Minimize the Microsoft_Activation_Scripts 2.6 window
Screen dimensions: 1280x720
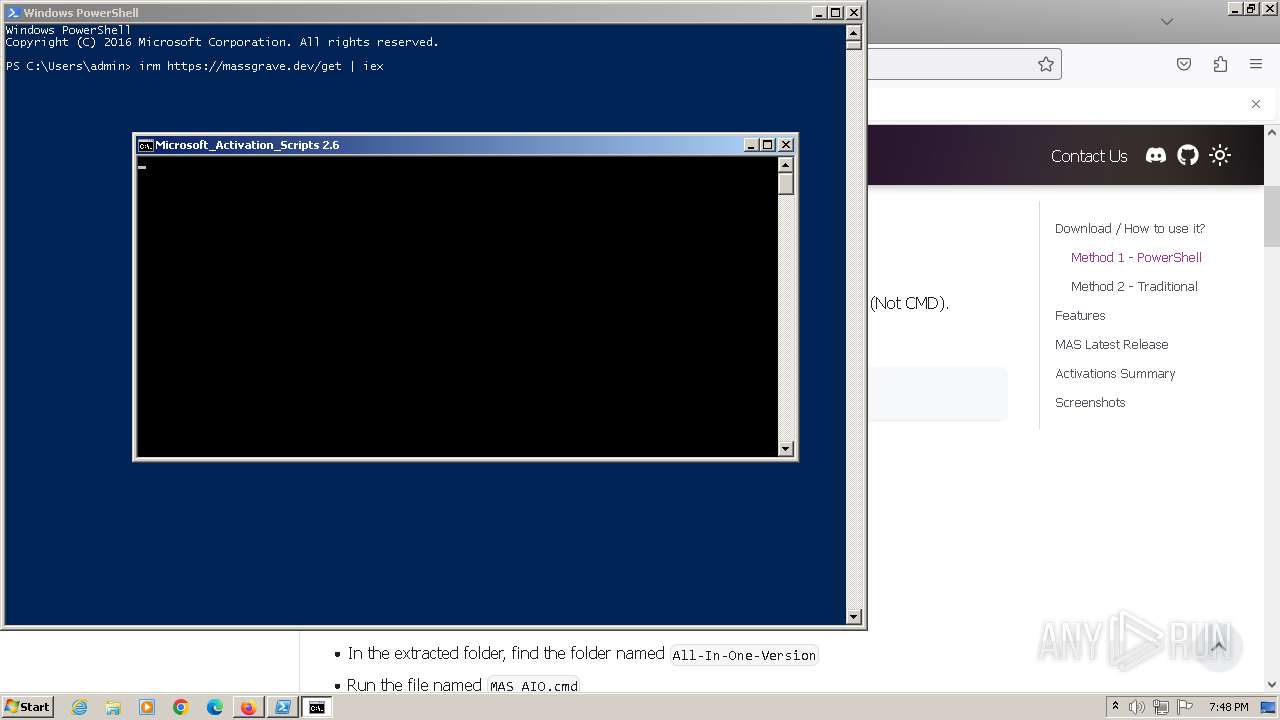(751, 145)
